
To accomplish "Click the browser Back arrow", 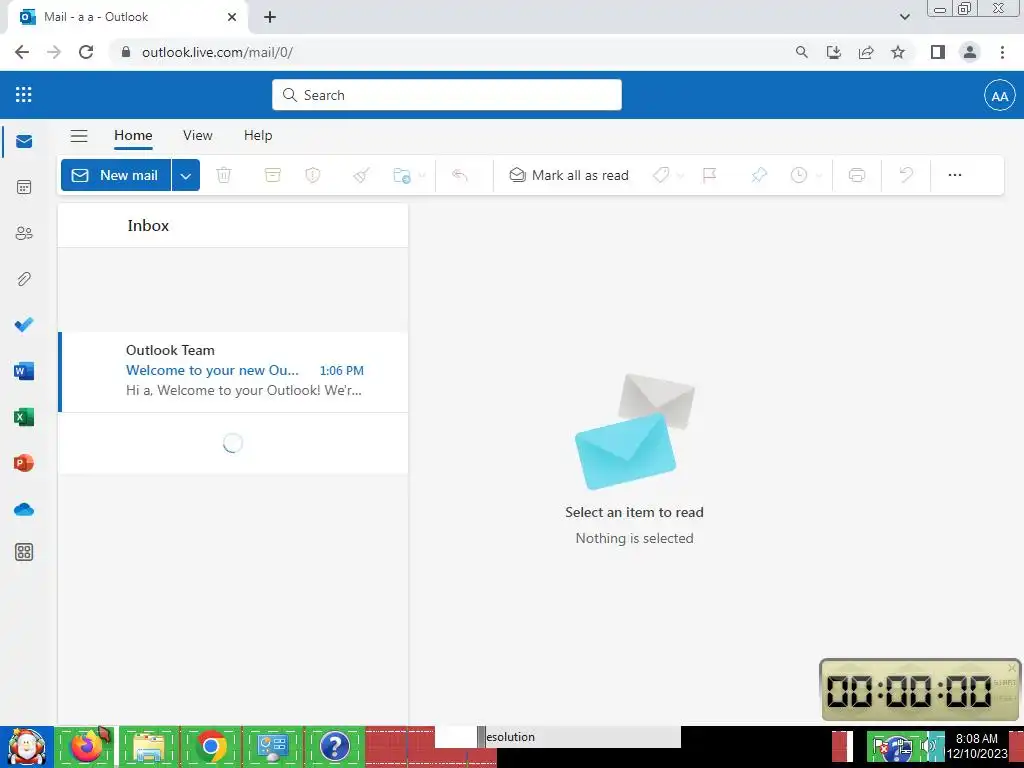I will coord(22,52).
